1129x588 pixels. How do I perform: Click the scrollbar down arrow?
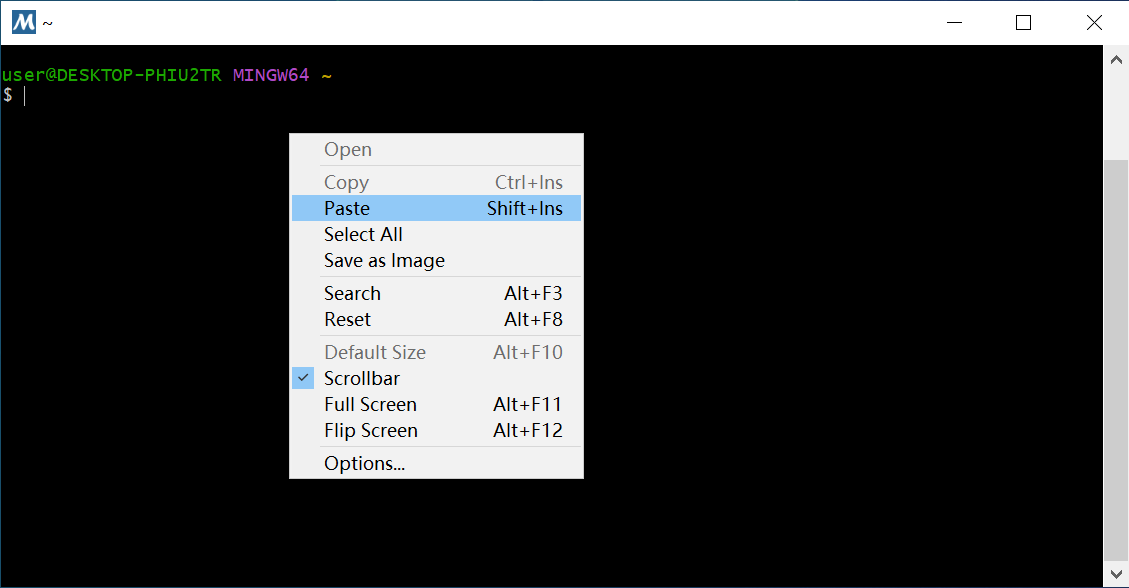[1116, 574]
